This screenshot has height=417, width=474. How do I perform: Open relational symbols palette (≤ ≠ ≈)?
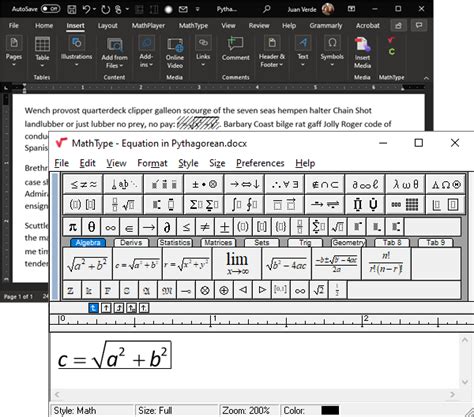83,184
